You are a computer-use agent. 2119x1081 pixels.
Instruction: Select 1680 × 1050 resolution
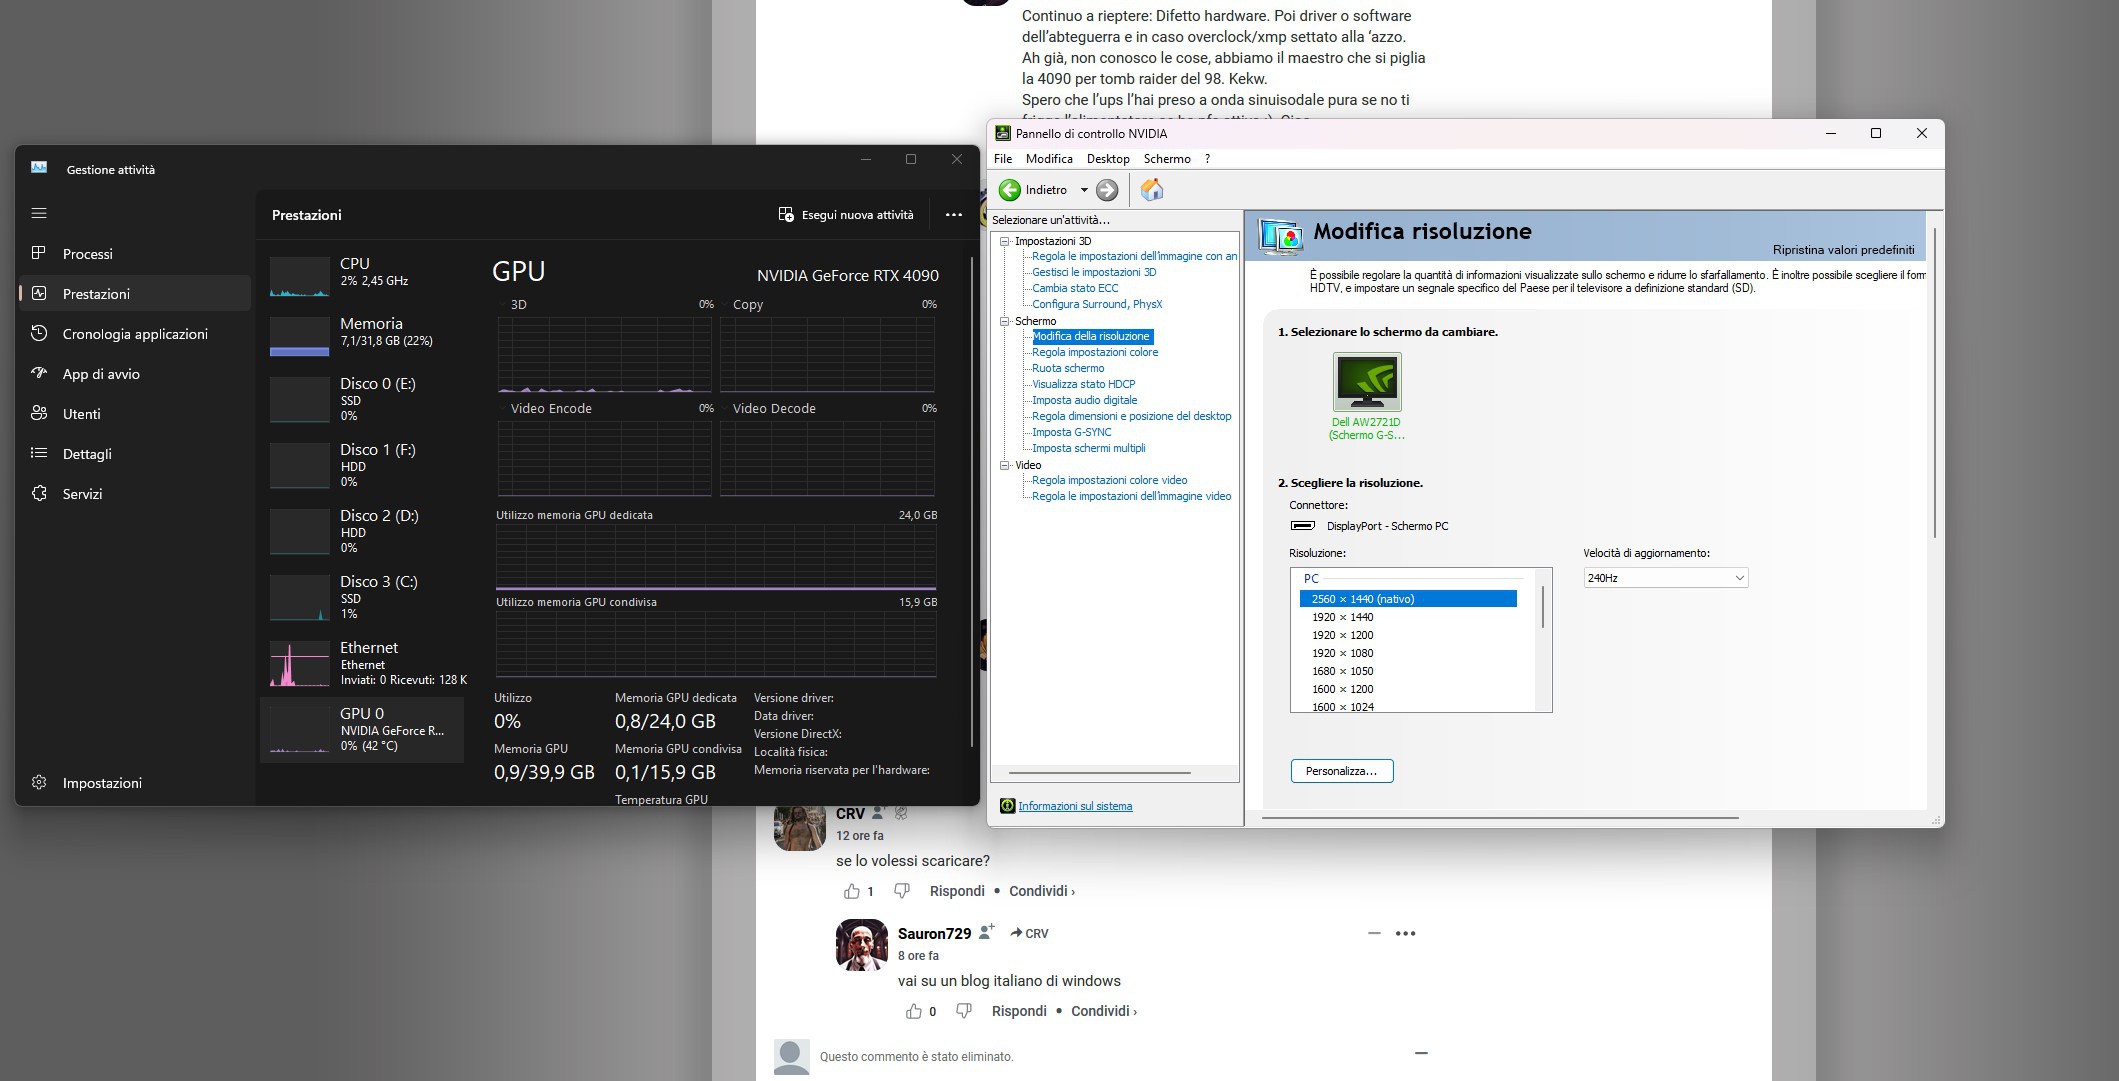pos(1342,671)
